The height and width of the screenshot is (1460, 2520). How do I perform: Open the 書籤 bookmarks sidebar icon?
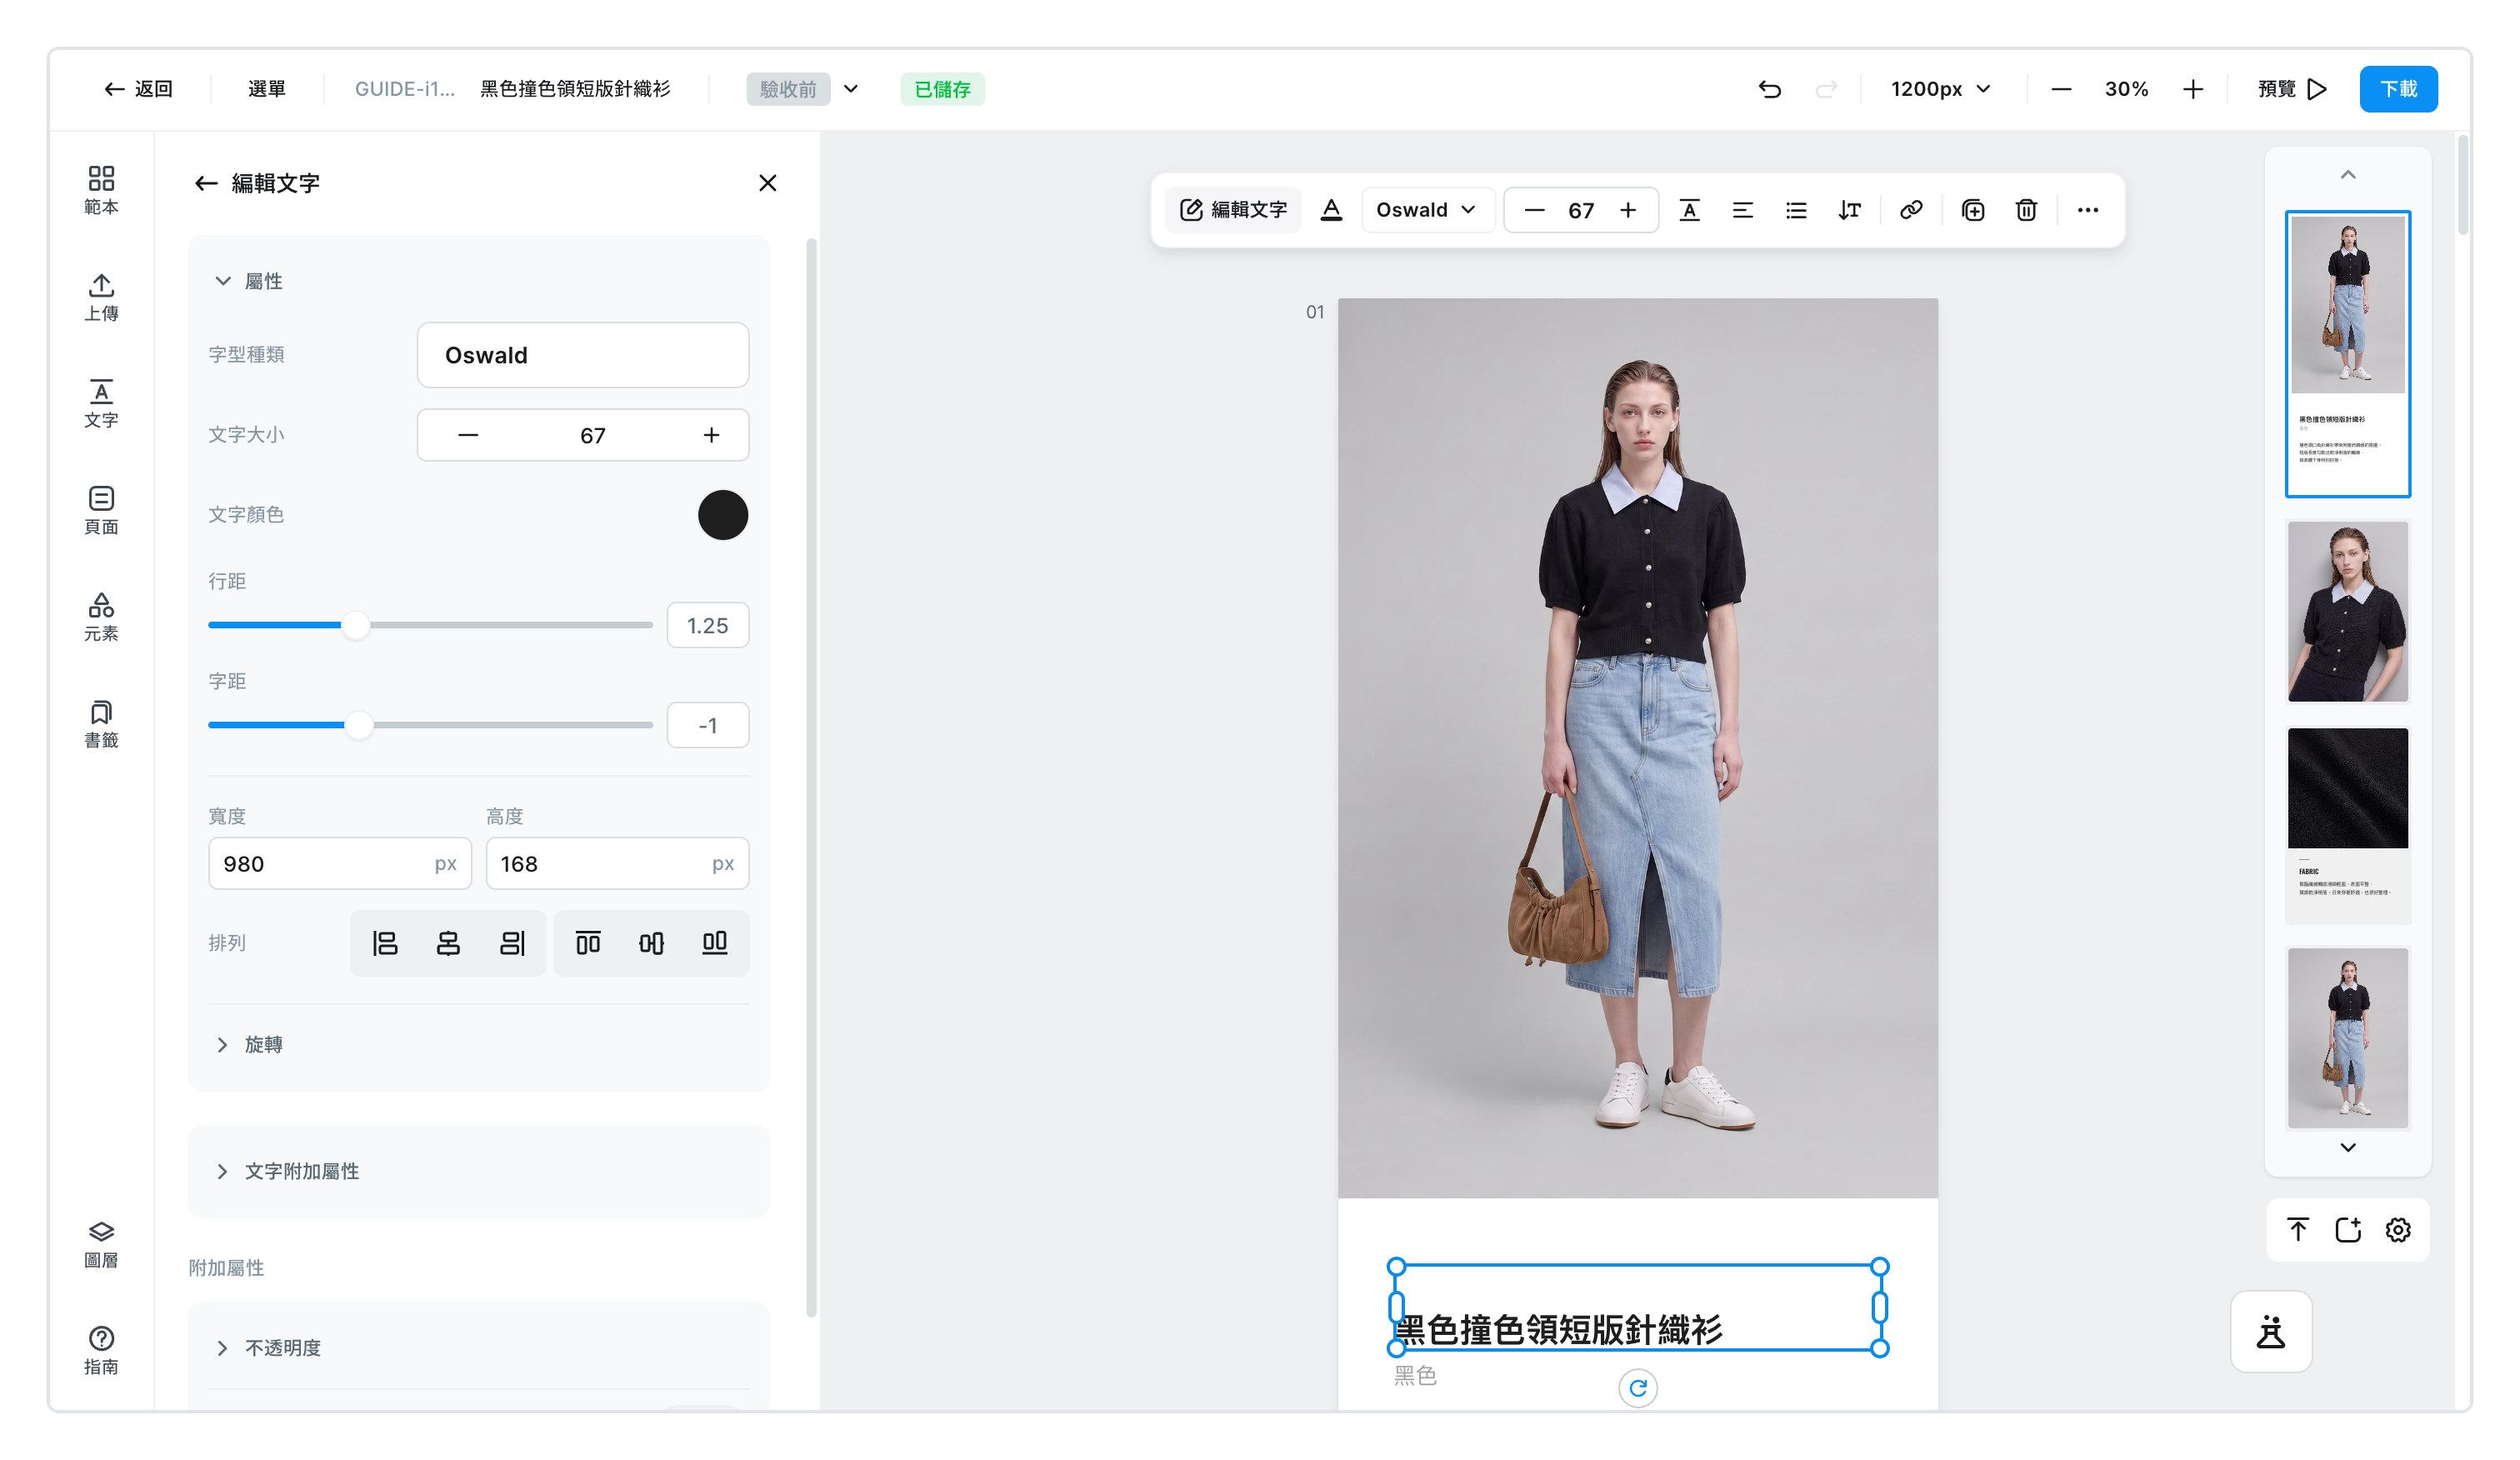(x=101, y=724)
